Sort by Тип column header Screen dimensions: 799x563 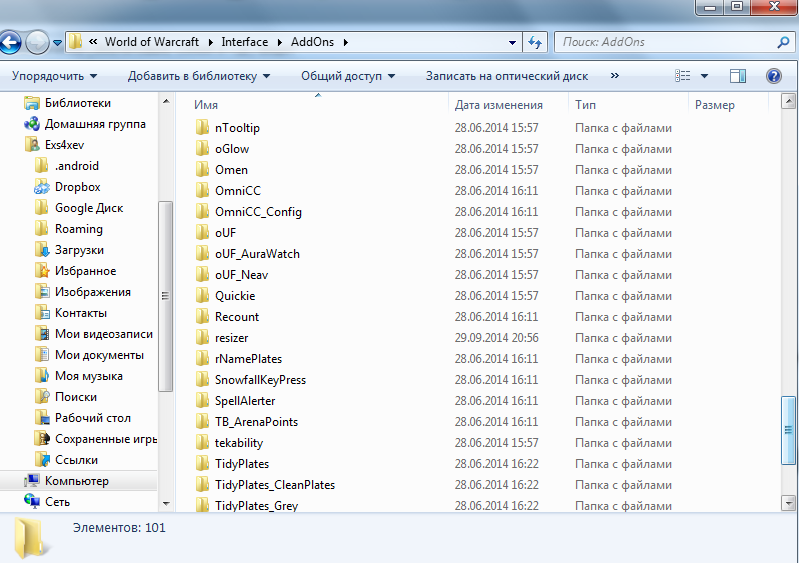point(585,105)
